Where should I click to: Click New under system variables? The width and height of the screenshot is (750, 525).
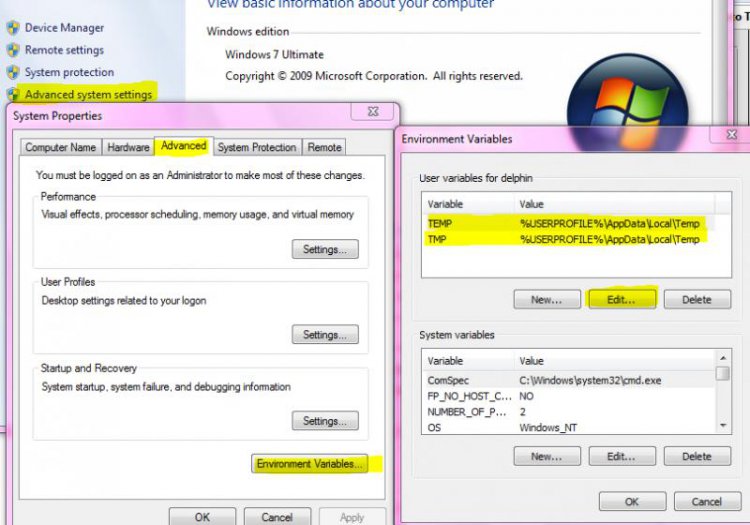[547, 457]
